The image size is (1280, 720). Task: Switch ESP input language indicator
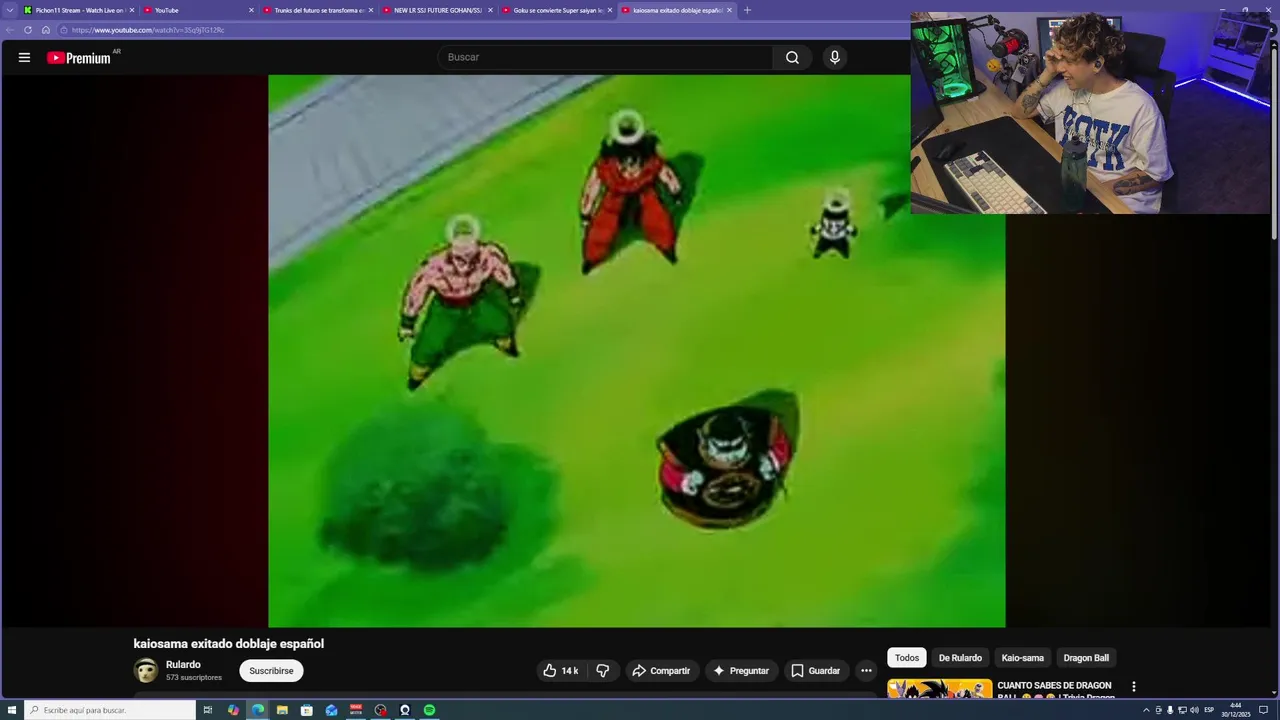point(1209,710)
